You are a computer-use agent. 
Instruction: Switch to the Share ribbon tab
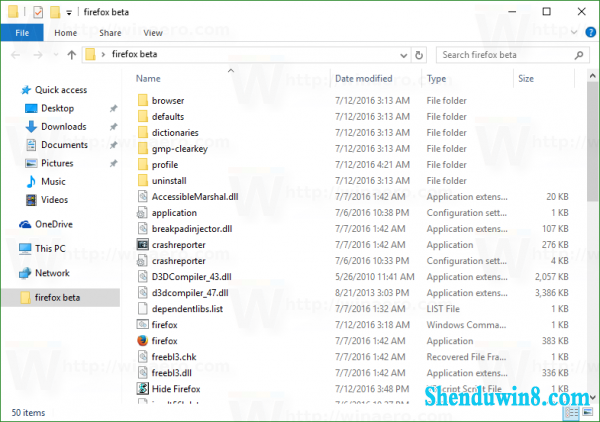110,33
